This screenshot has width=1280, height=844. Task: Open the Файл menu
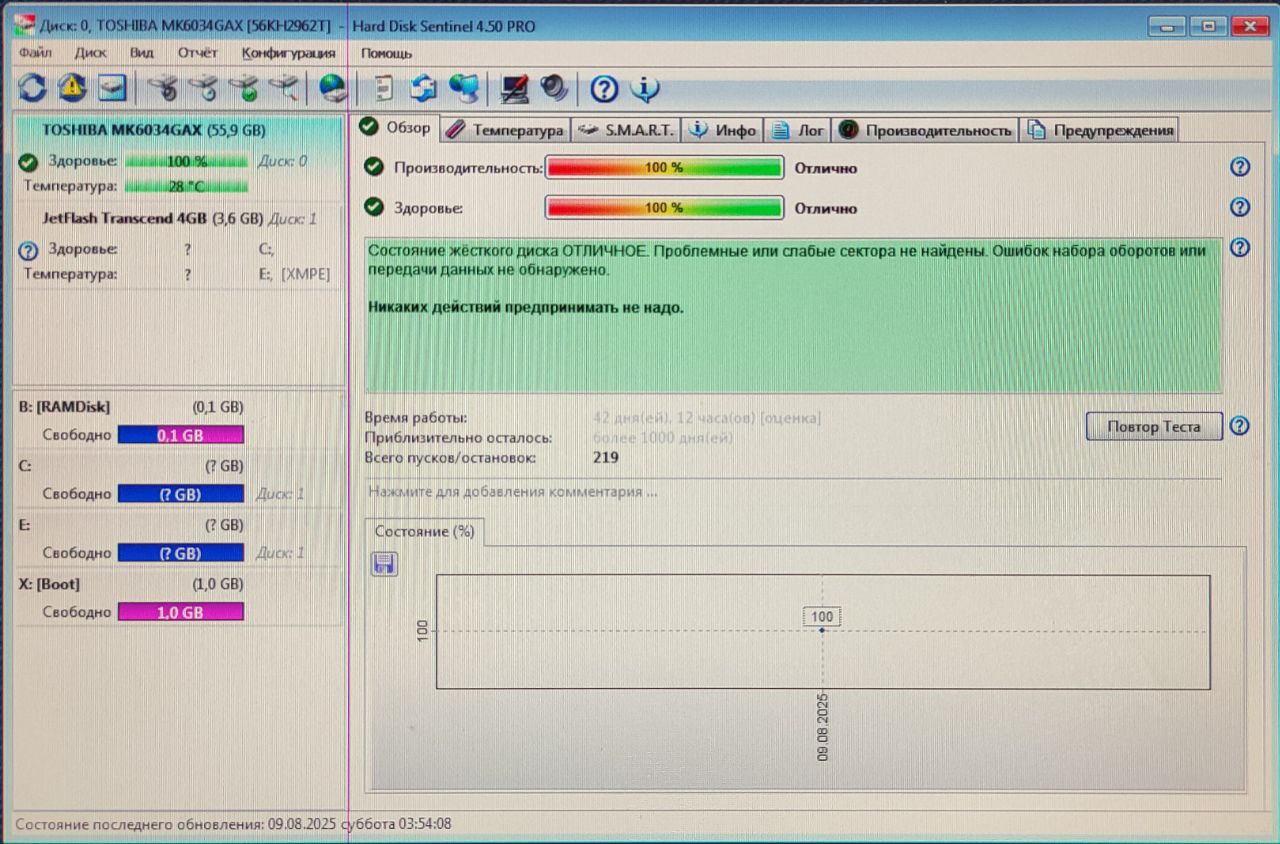(35, 53)
